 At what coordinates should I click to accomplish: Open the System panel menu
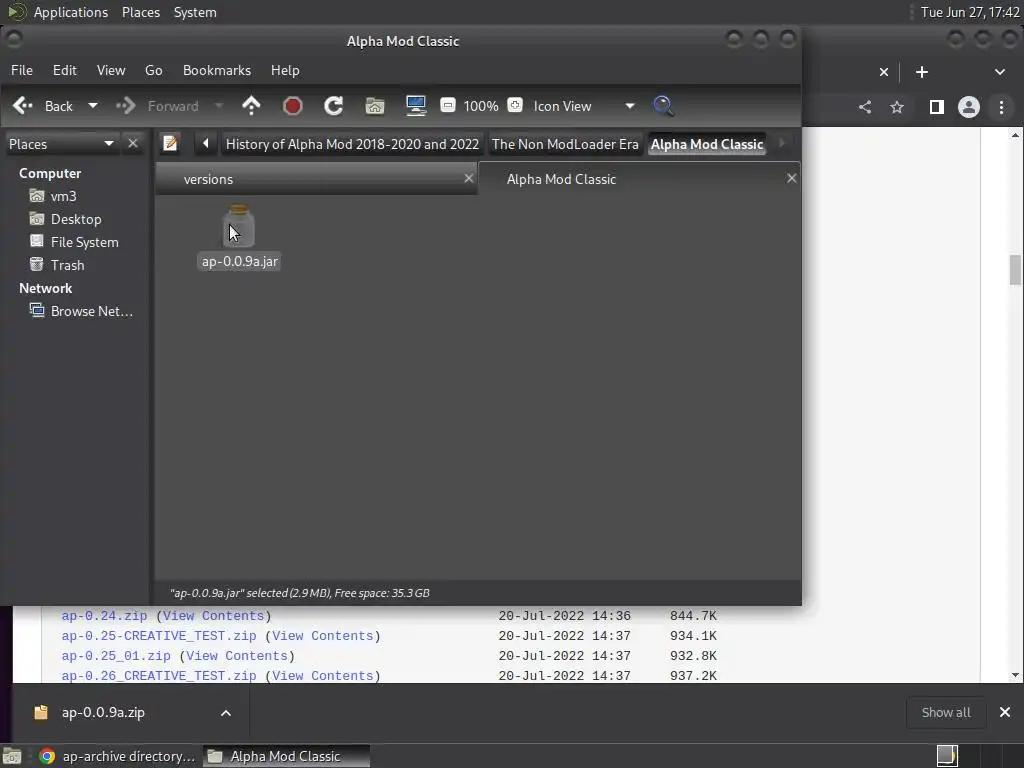coord(195,12)
